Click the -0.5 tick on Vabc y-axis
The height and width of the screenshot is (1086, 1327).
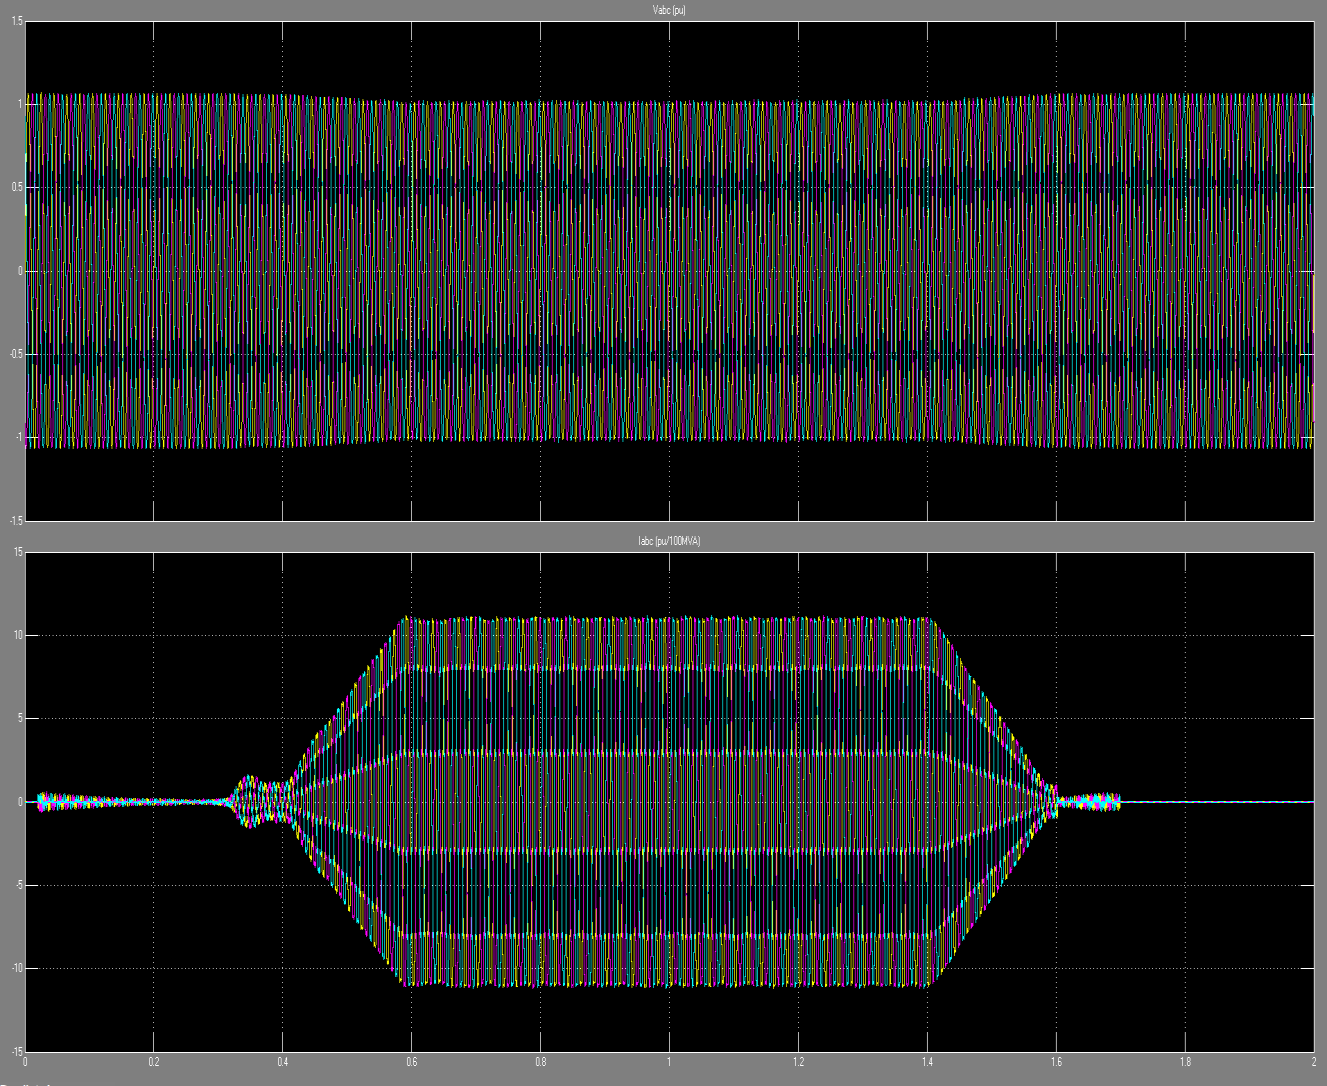point(15,354)
